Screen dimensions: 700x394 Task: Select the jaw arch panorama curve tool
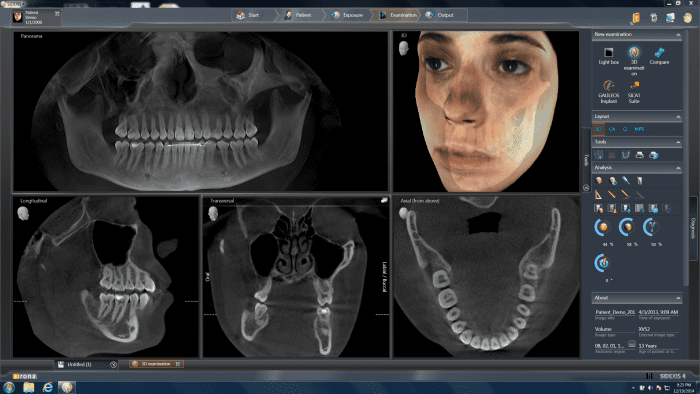coord(625,155)
